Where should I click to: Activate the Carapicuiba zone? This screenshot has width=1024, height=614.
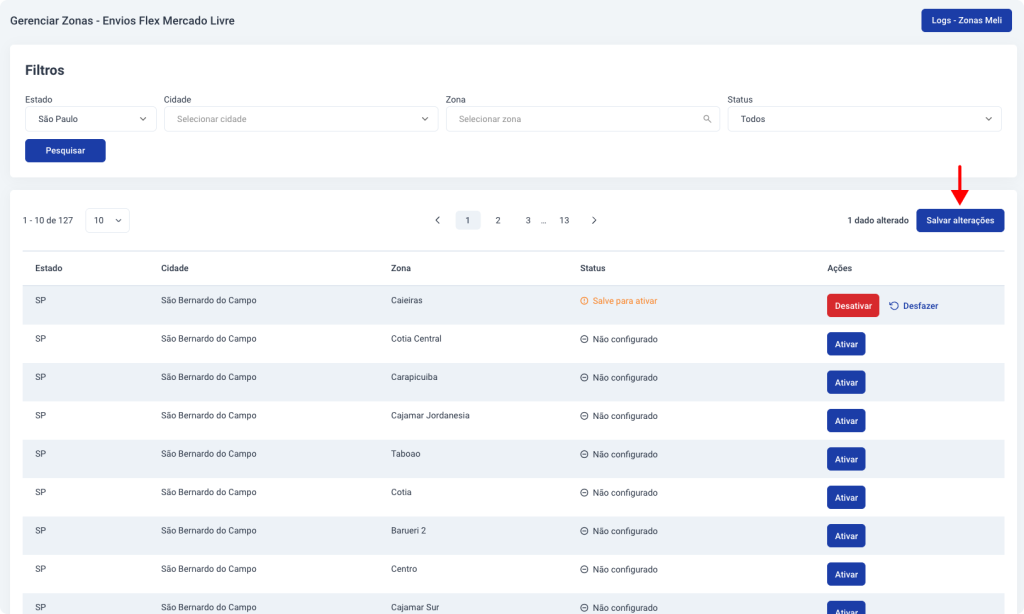[x=846, y=383]
